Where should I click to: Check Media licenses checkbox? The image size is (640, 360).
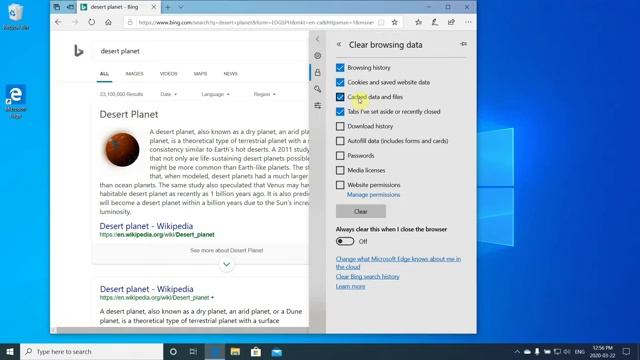coord(340,170)
